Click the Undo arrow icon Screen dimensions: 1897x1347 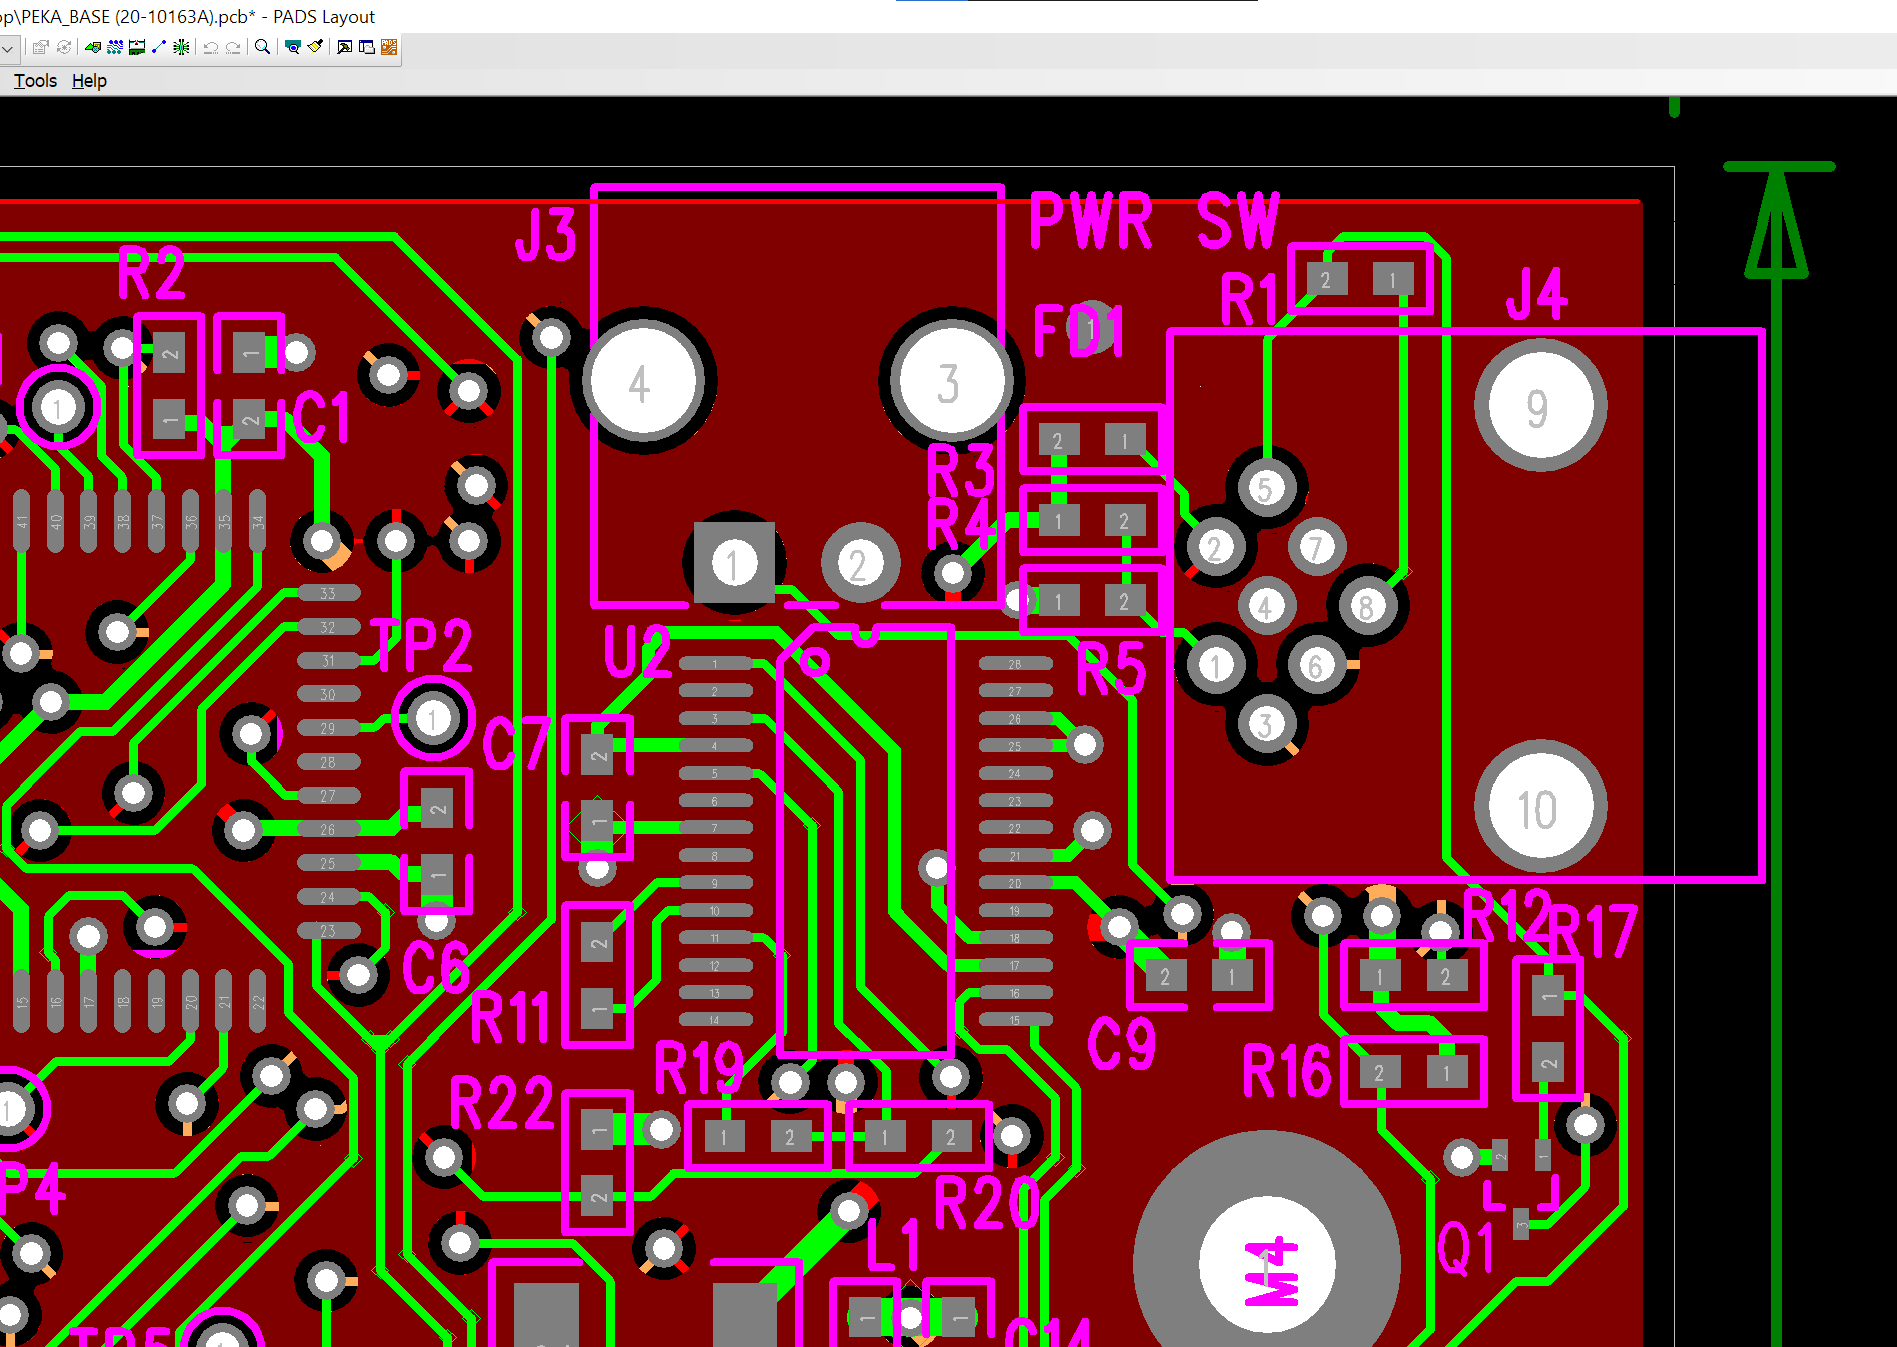coord(211,47)
